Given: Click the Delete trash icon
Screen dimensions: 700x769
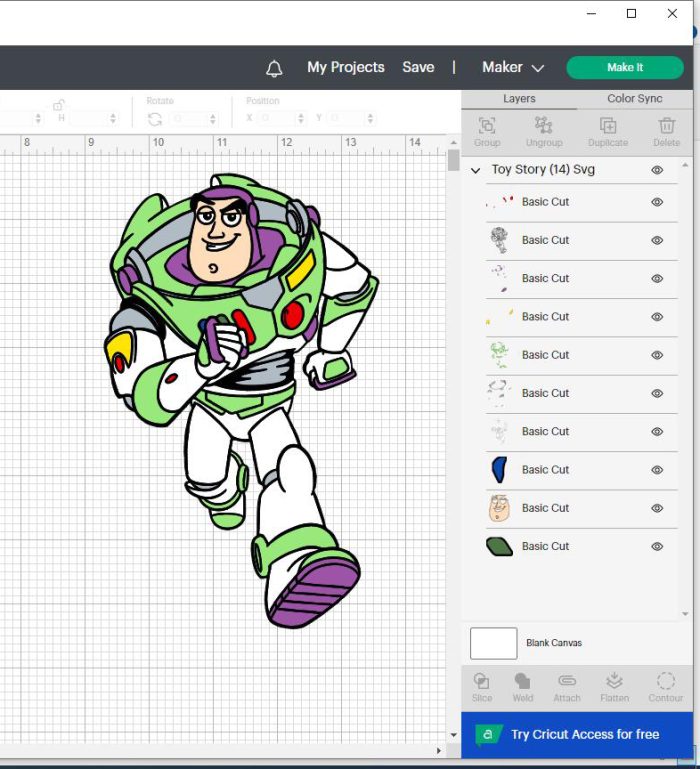Looking at the screenshot, I should point(667,126).
